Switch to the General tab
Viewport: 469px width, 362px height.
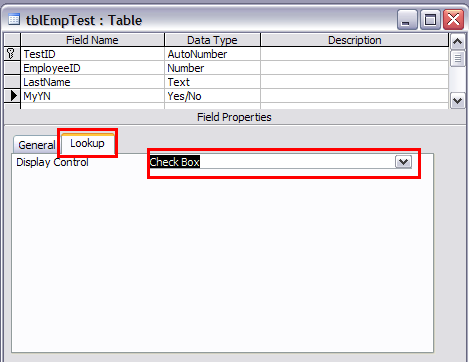pos(37,145)
